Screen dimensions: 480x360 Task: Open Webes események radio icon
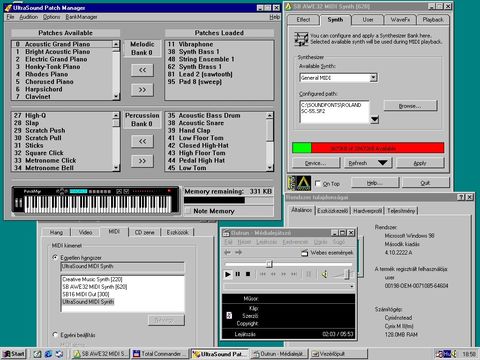pyautogui.click(x=305, y=253)
